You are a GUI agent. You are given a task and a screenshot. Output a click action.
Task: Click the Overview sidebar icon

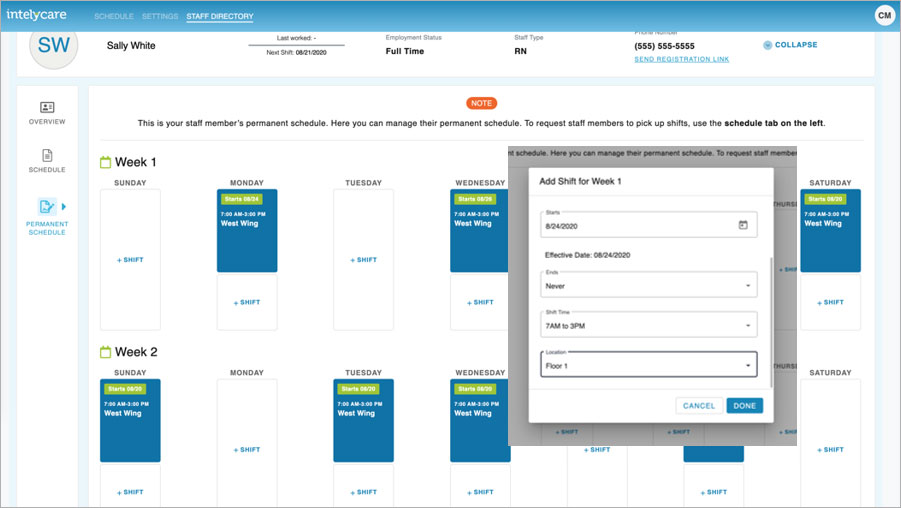tap(47, 107)
